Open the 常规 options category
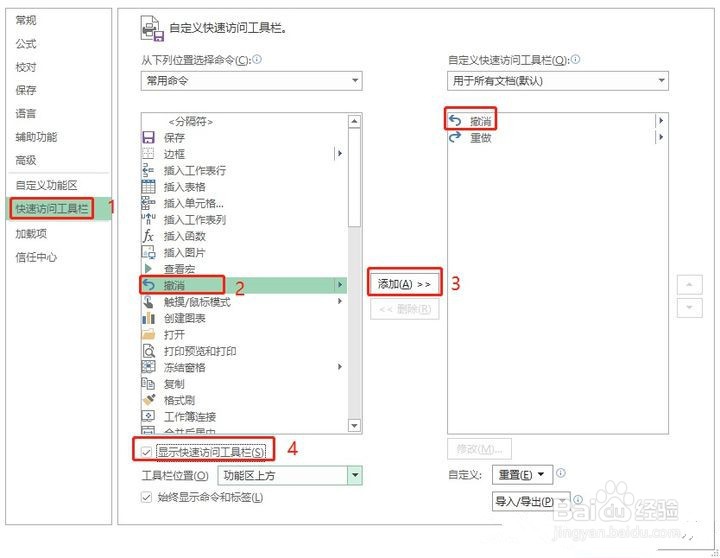Viewport: 720px width, 558px height. [x=26, y=20]
